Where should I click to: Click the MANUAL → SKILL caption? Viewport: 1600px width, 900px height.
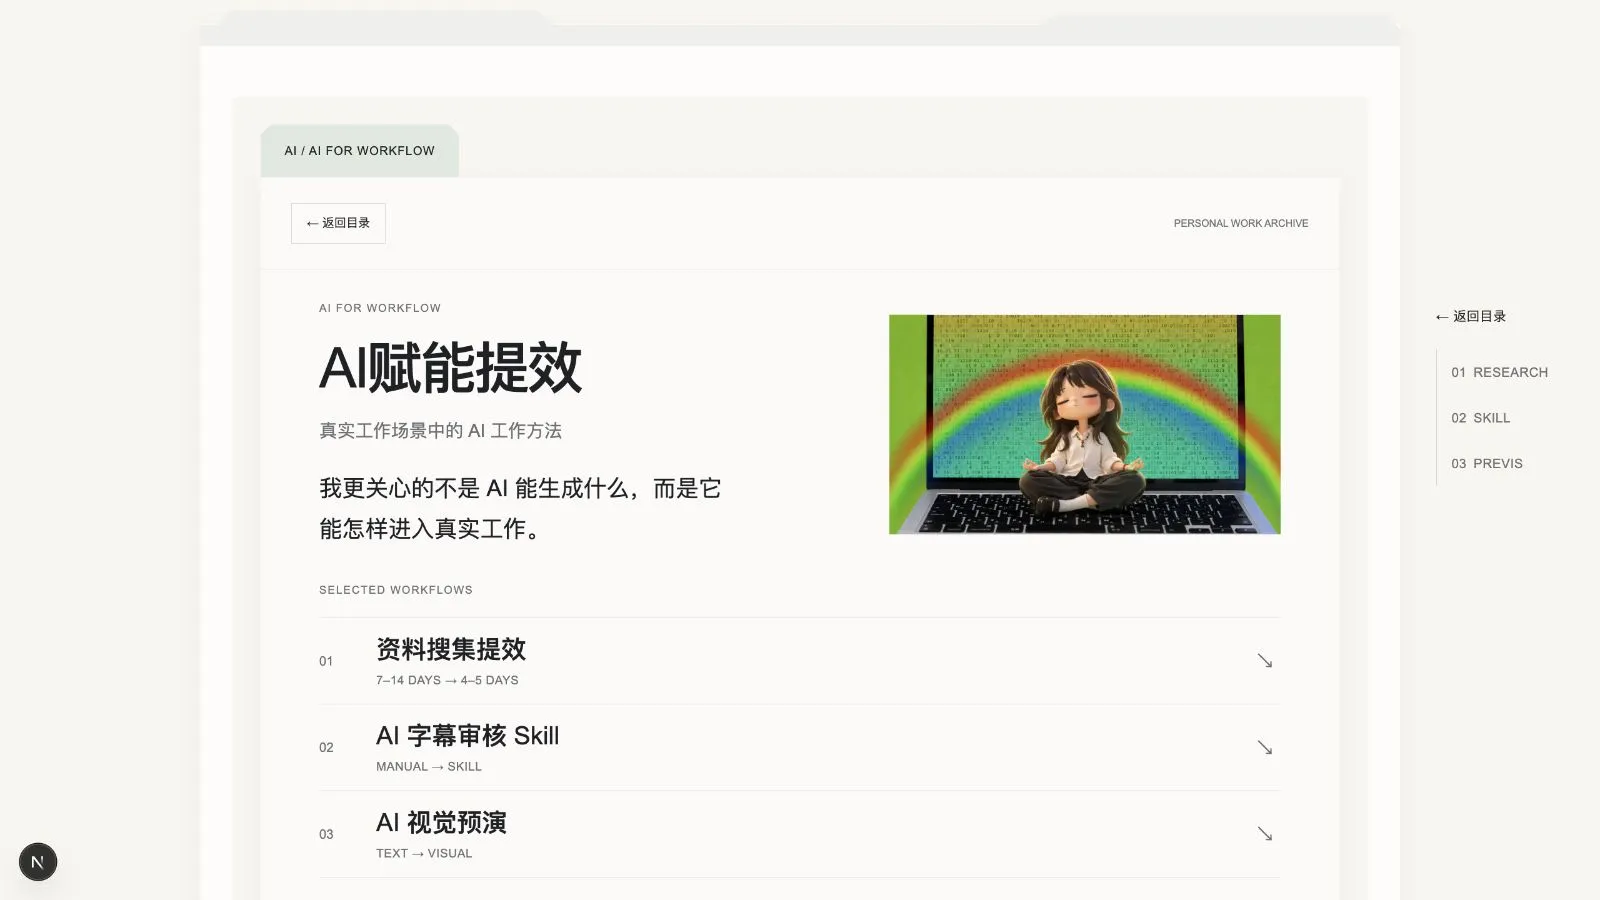429,767
